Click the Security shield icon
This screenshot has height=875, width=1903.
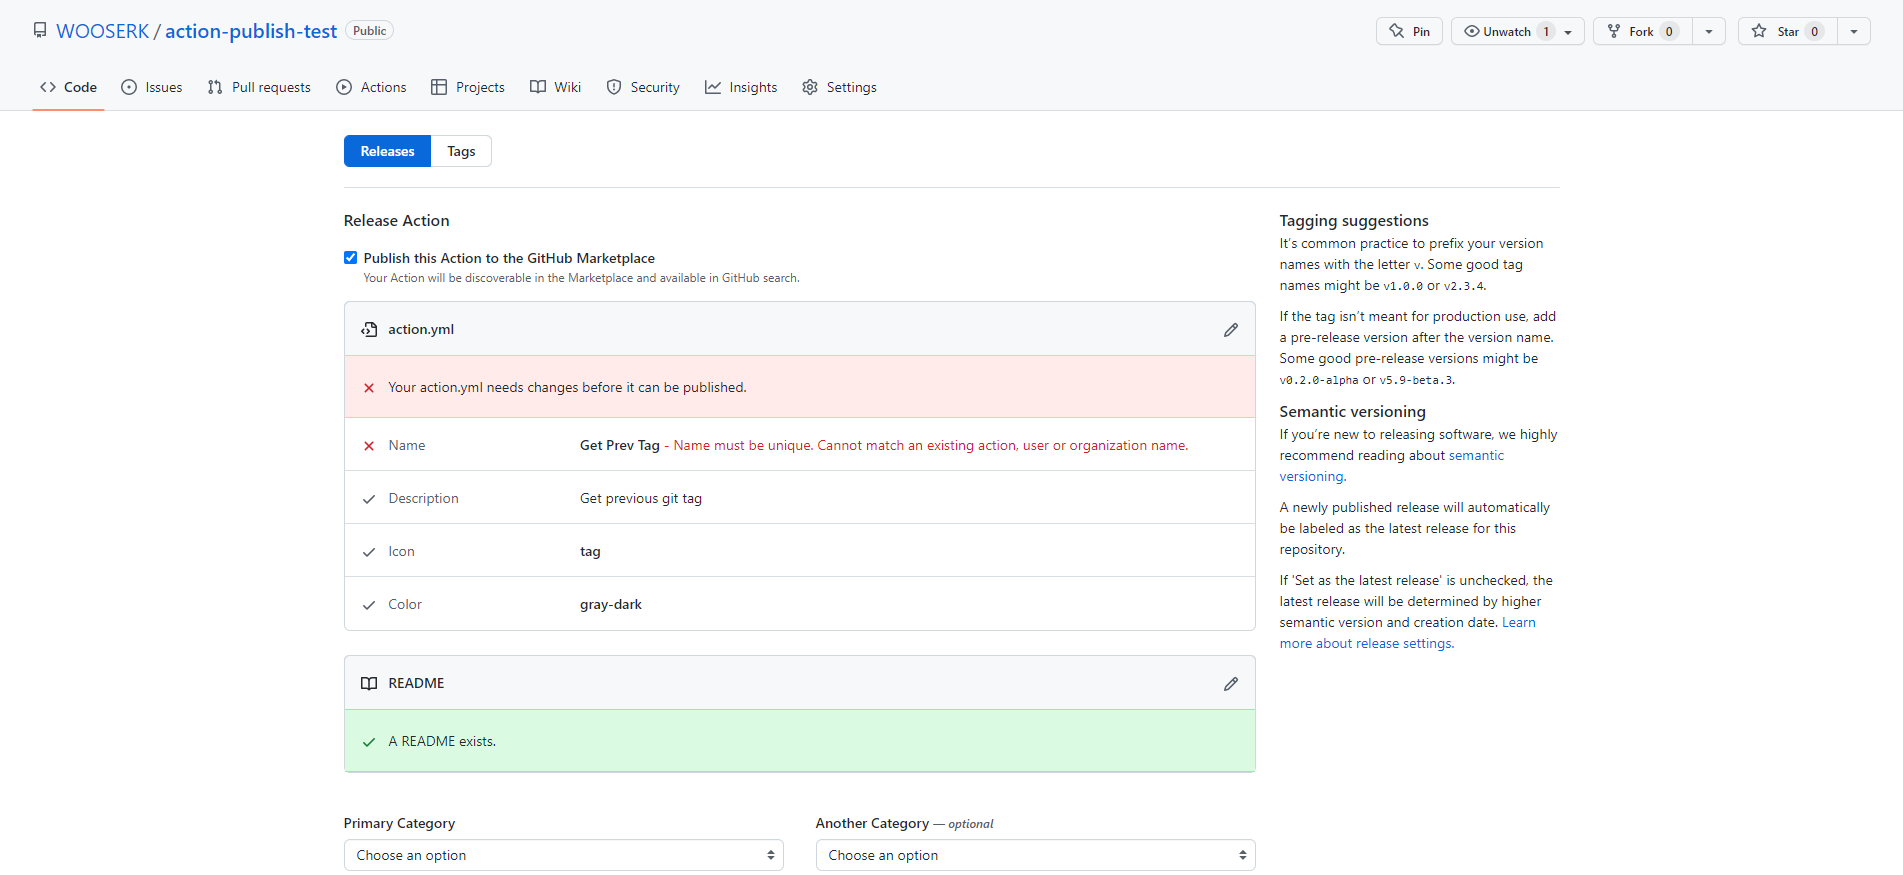614,87
